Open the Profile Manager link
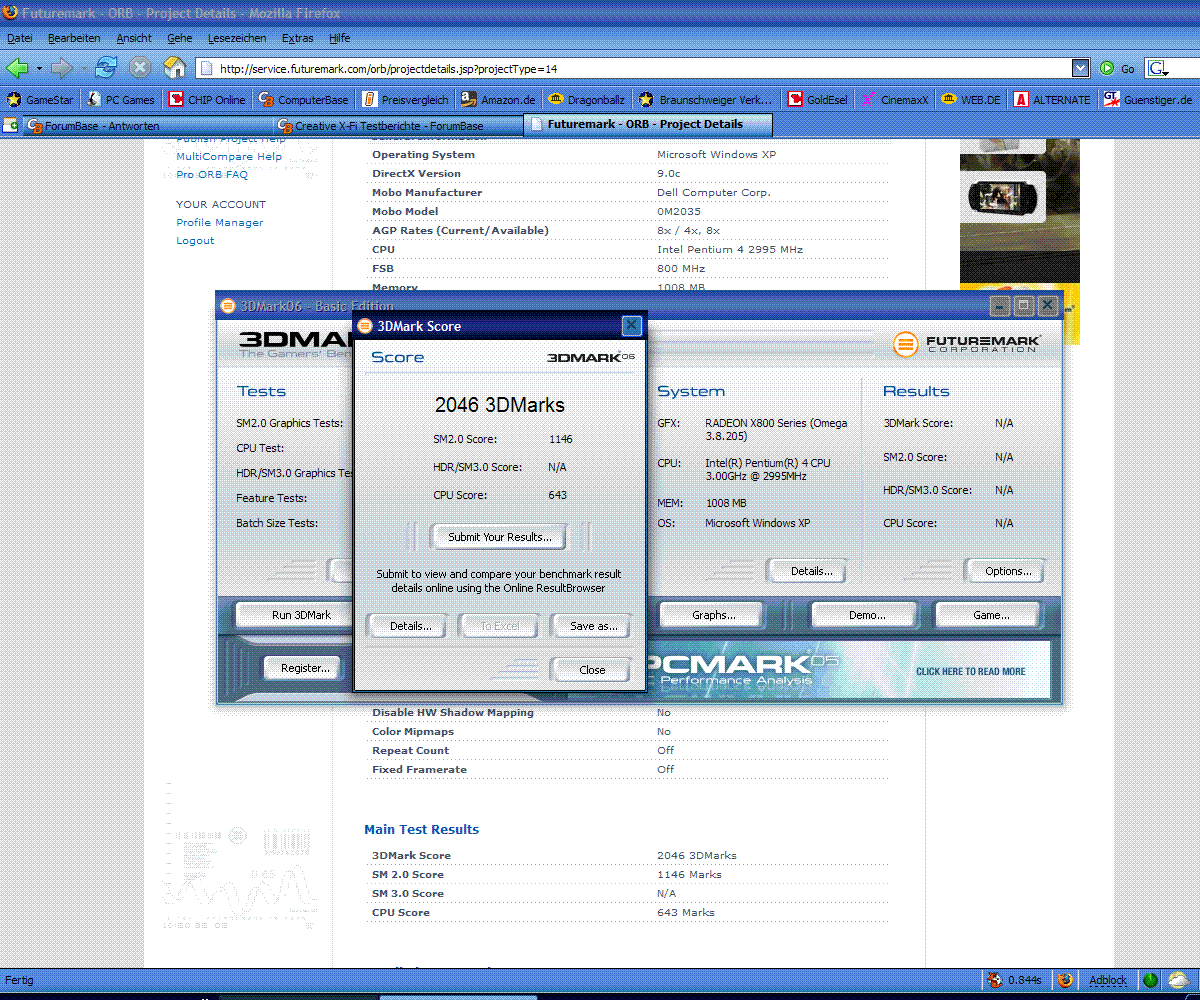 (220, 223)
